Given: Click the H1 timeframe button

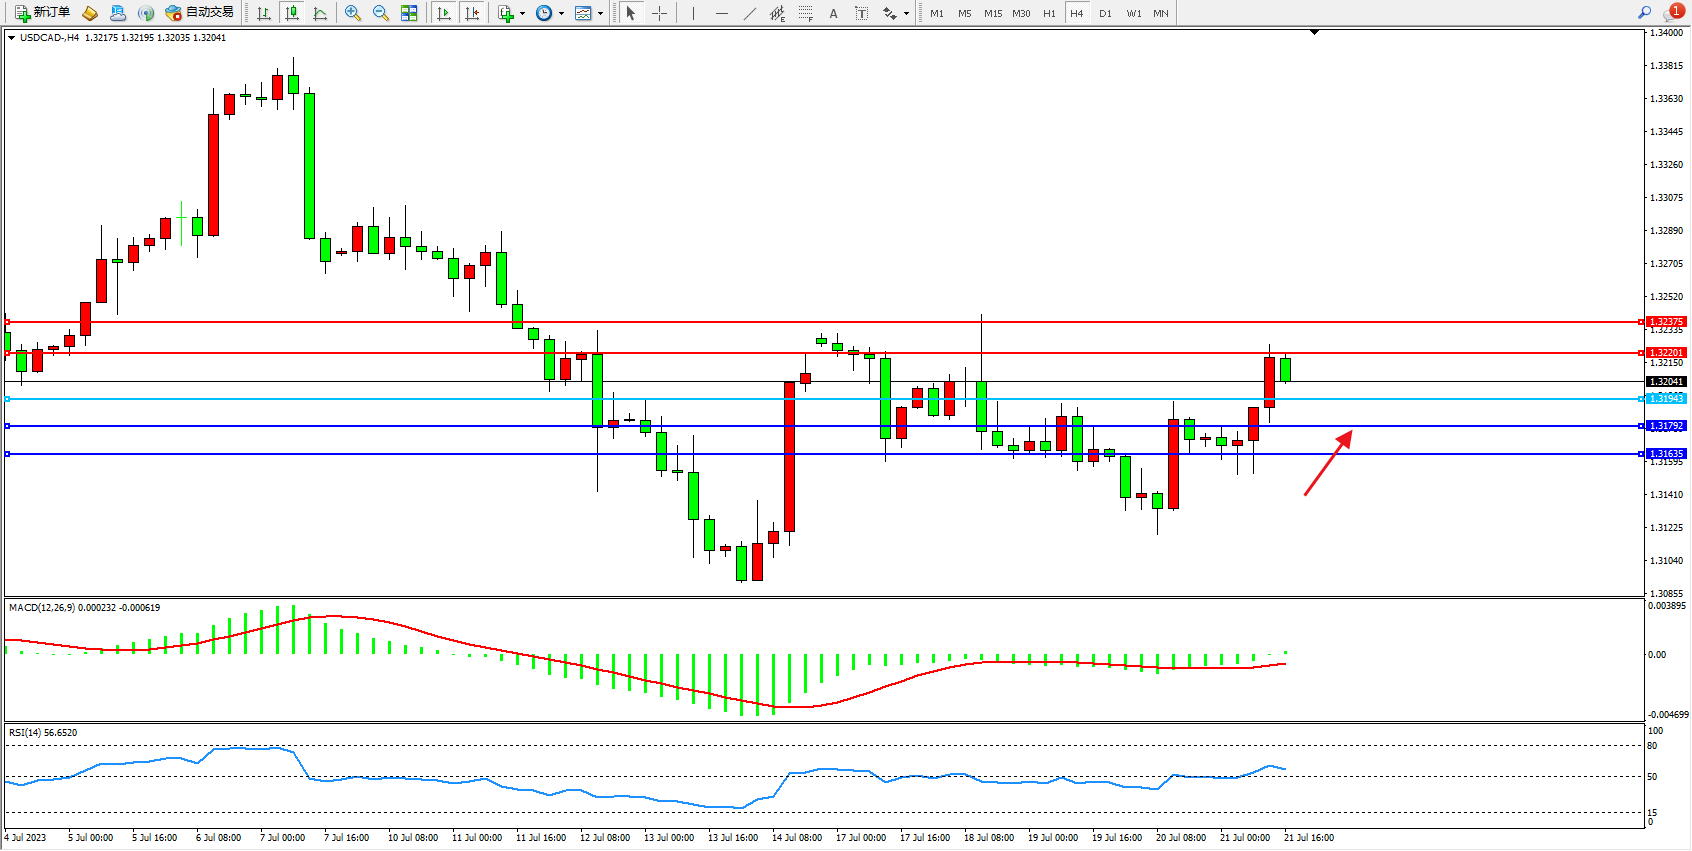Looking at the screenshot, I should pyautogui.click(x=1049, y=13).
